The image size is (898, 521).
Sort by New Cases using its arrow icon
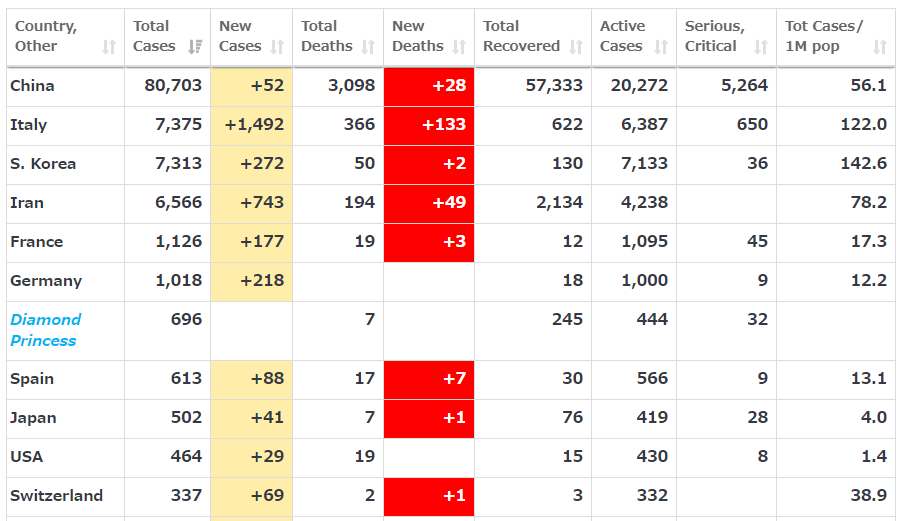tap(277, 47)
